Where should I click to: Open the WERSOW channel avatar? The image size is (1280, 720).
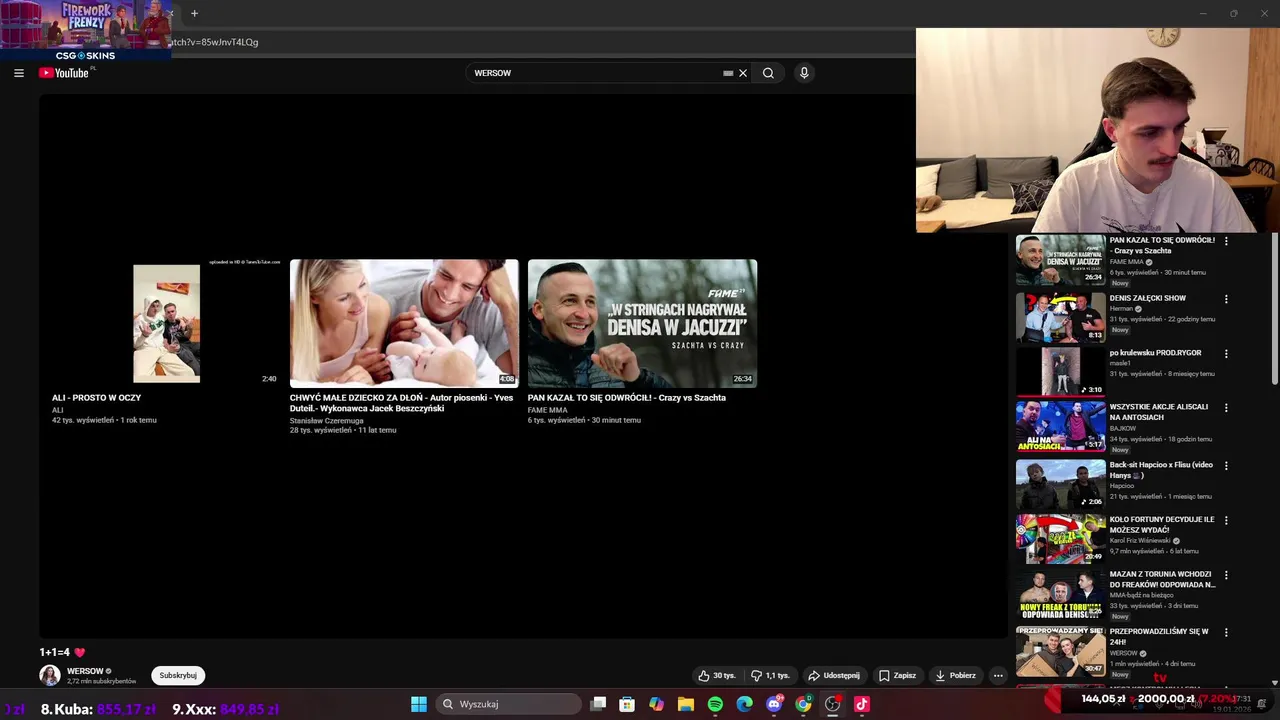coord(49,676)
